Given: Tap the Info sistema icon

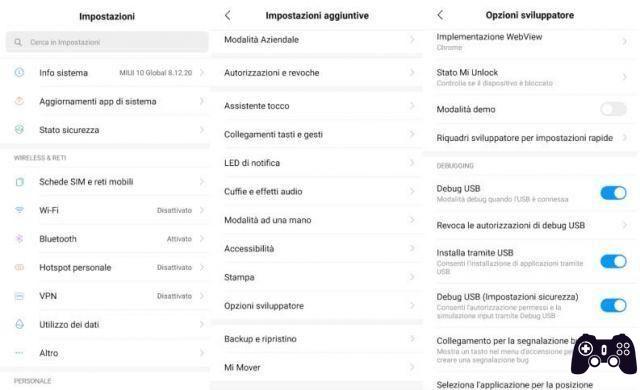Looking at the screenshot, I should click(x=19, y=73).
